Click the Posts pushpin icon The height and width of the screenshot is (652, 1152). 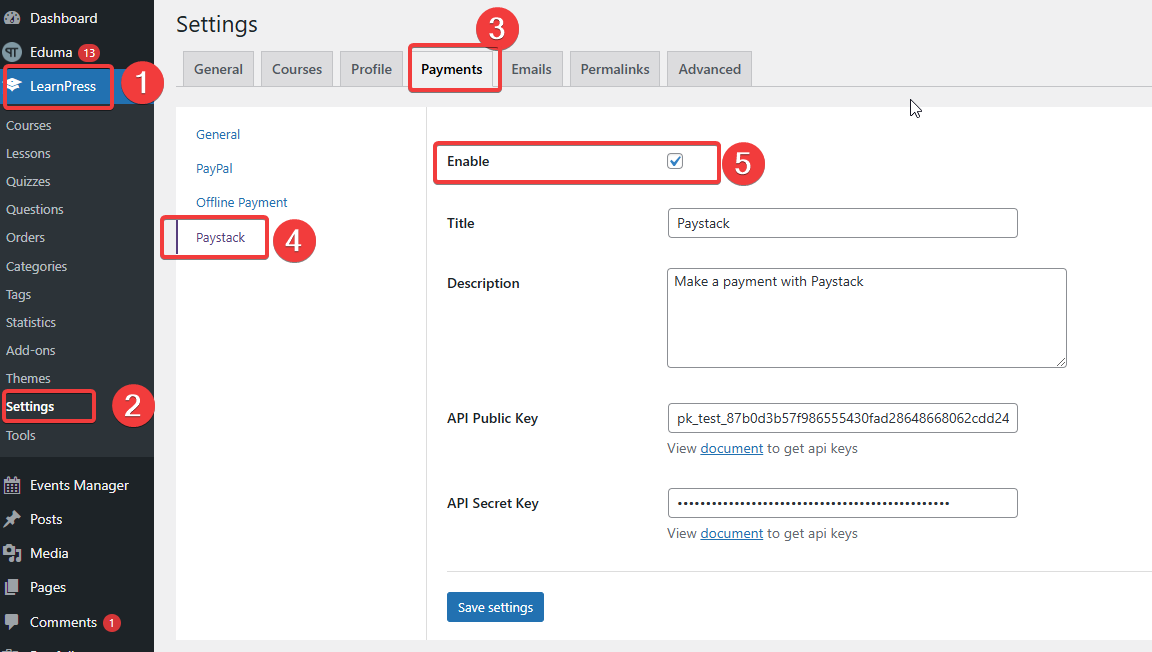click(12, 519)
